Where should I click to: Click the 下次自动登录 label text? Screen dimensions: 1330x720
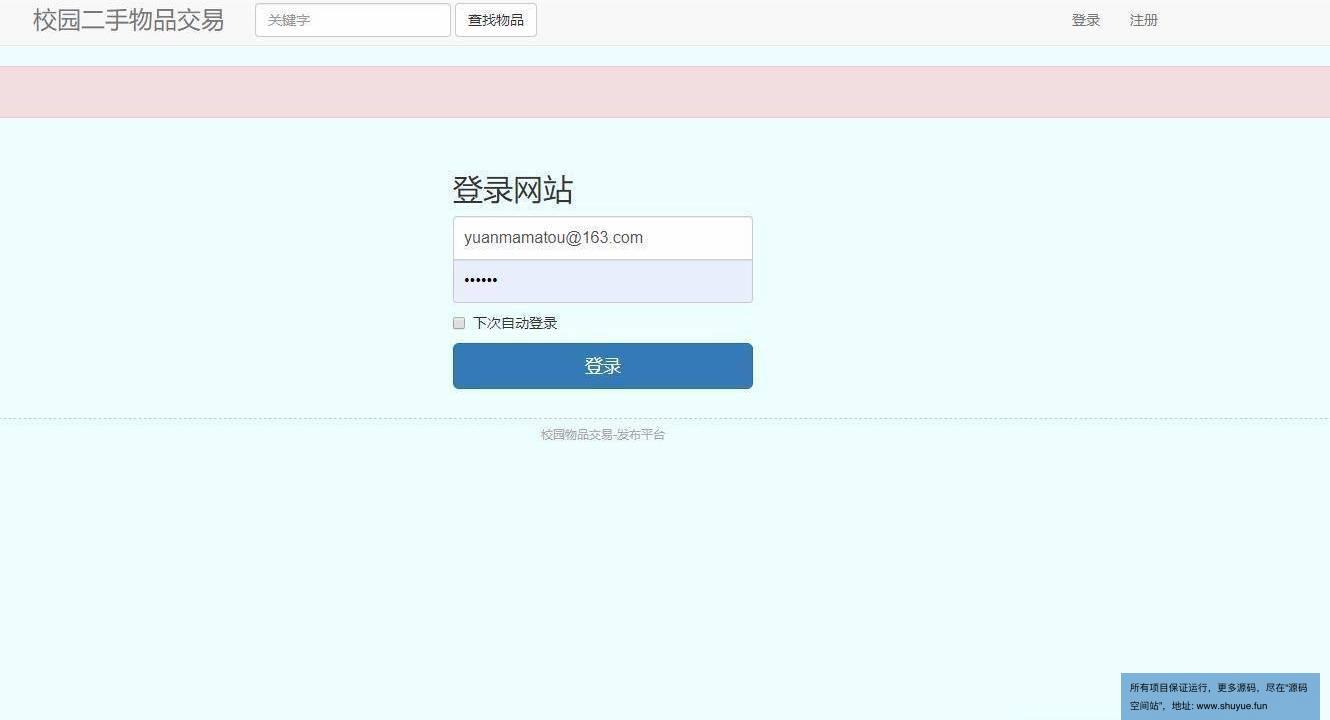click(514, 323)
